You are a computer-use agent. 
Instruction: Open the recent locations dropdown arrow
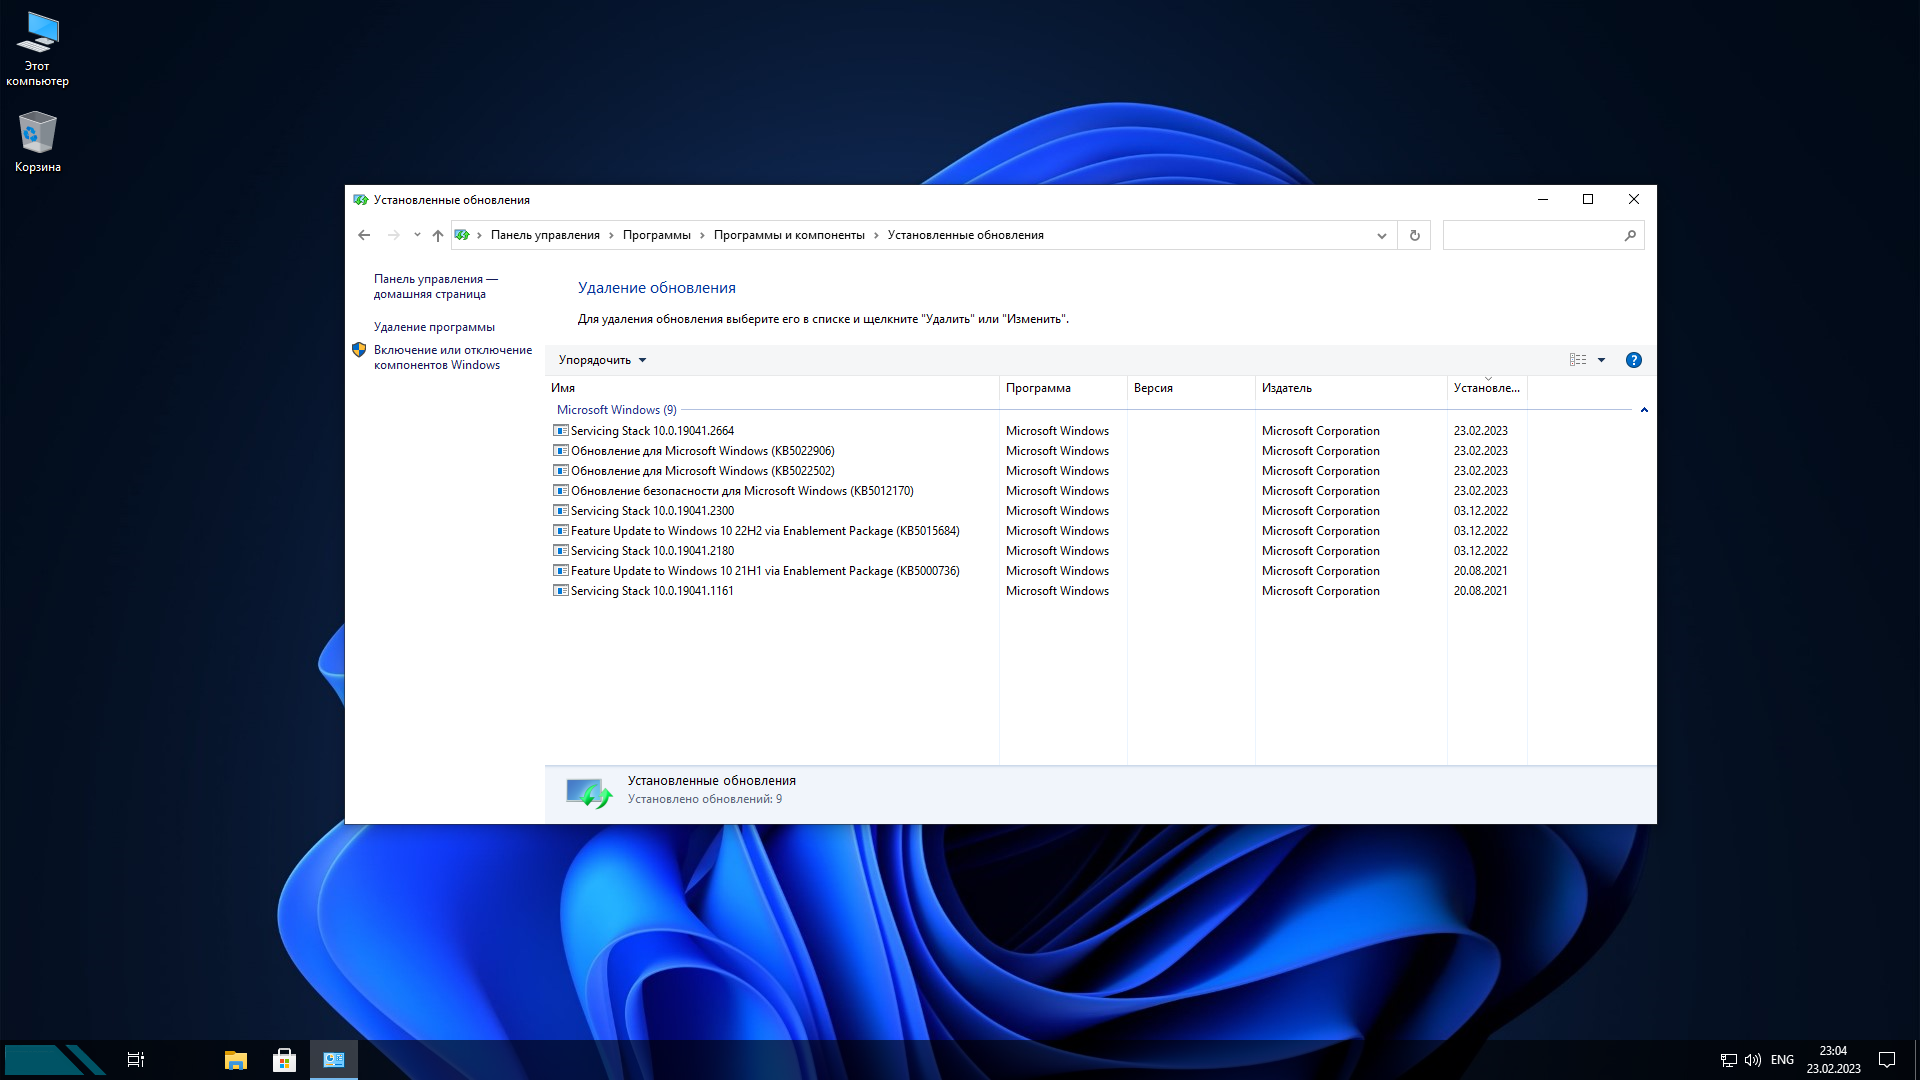coord(417,235)
